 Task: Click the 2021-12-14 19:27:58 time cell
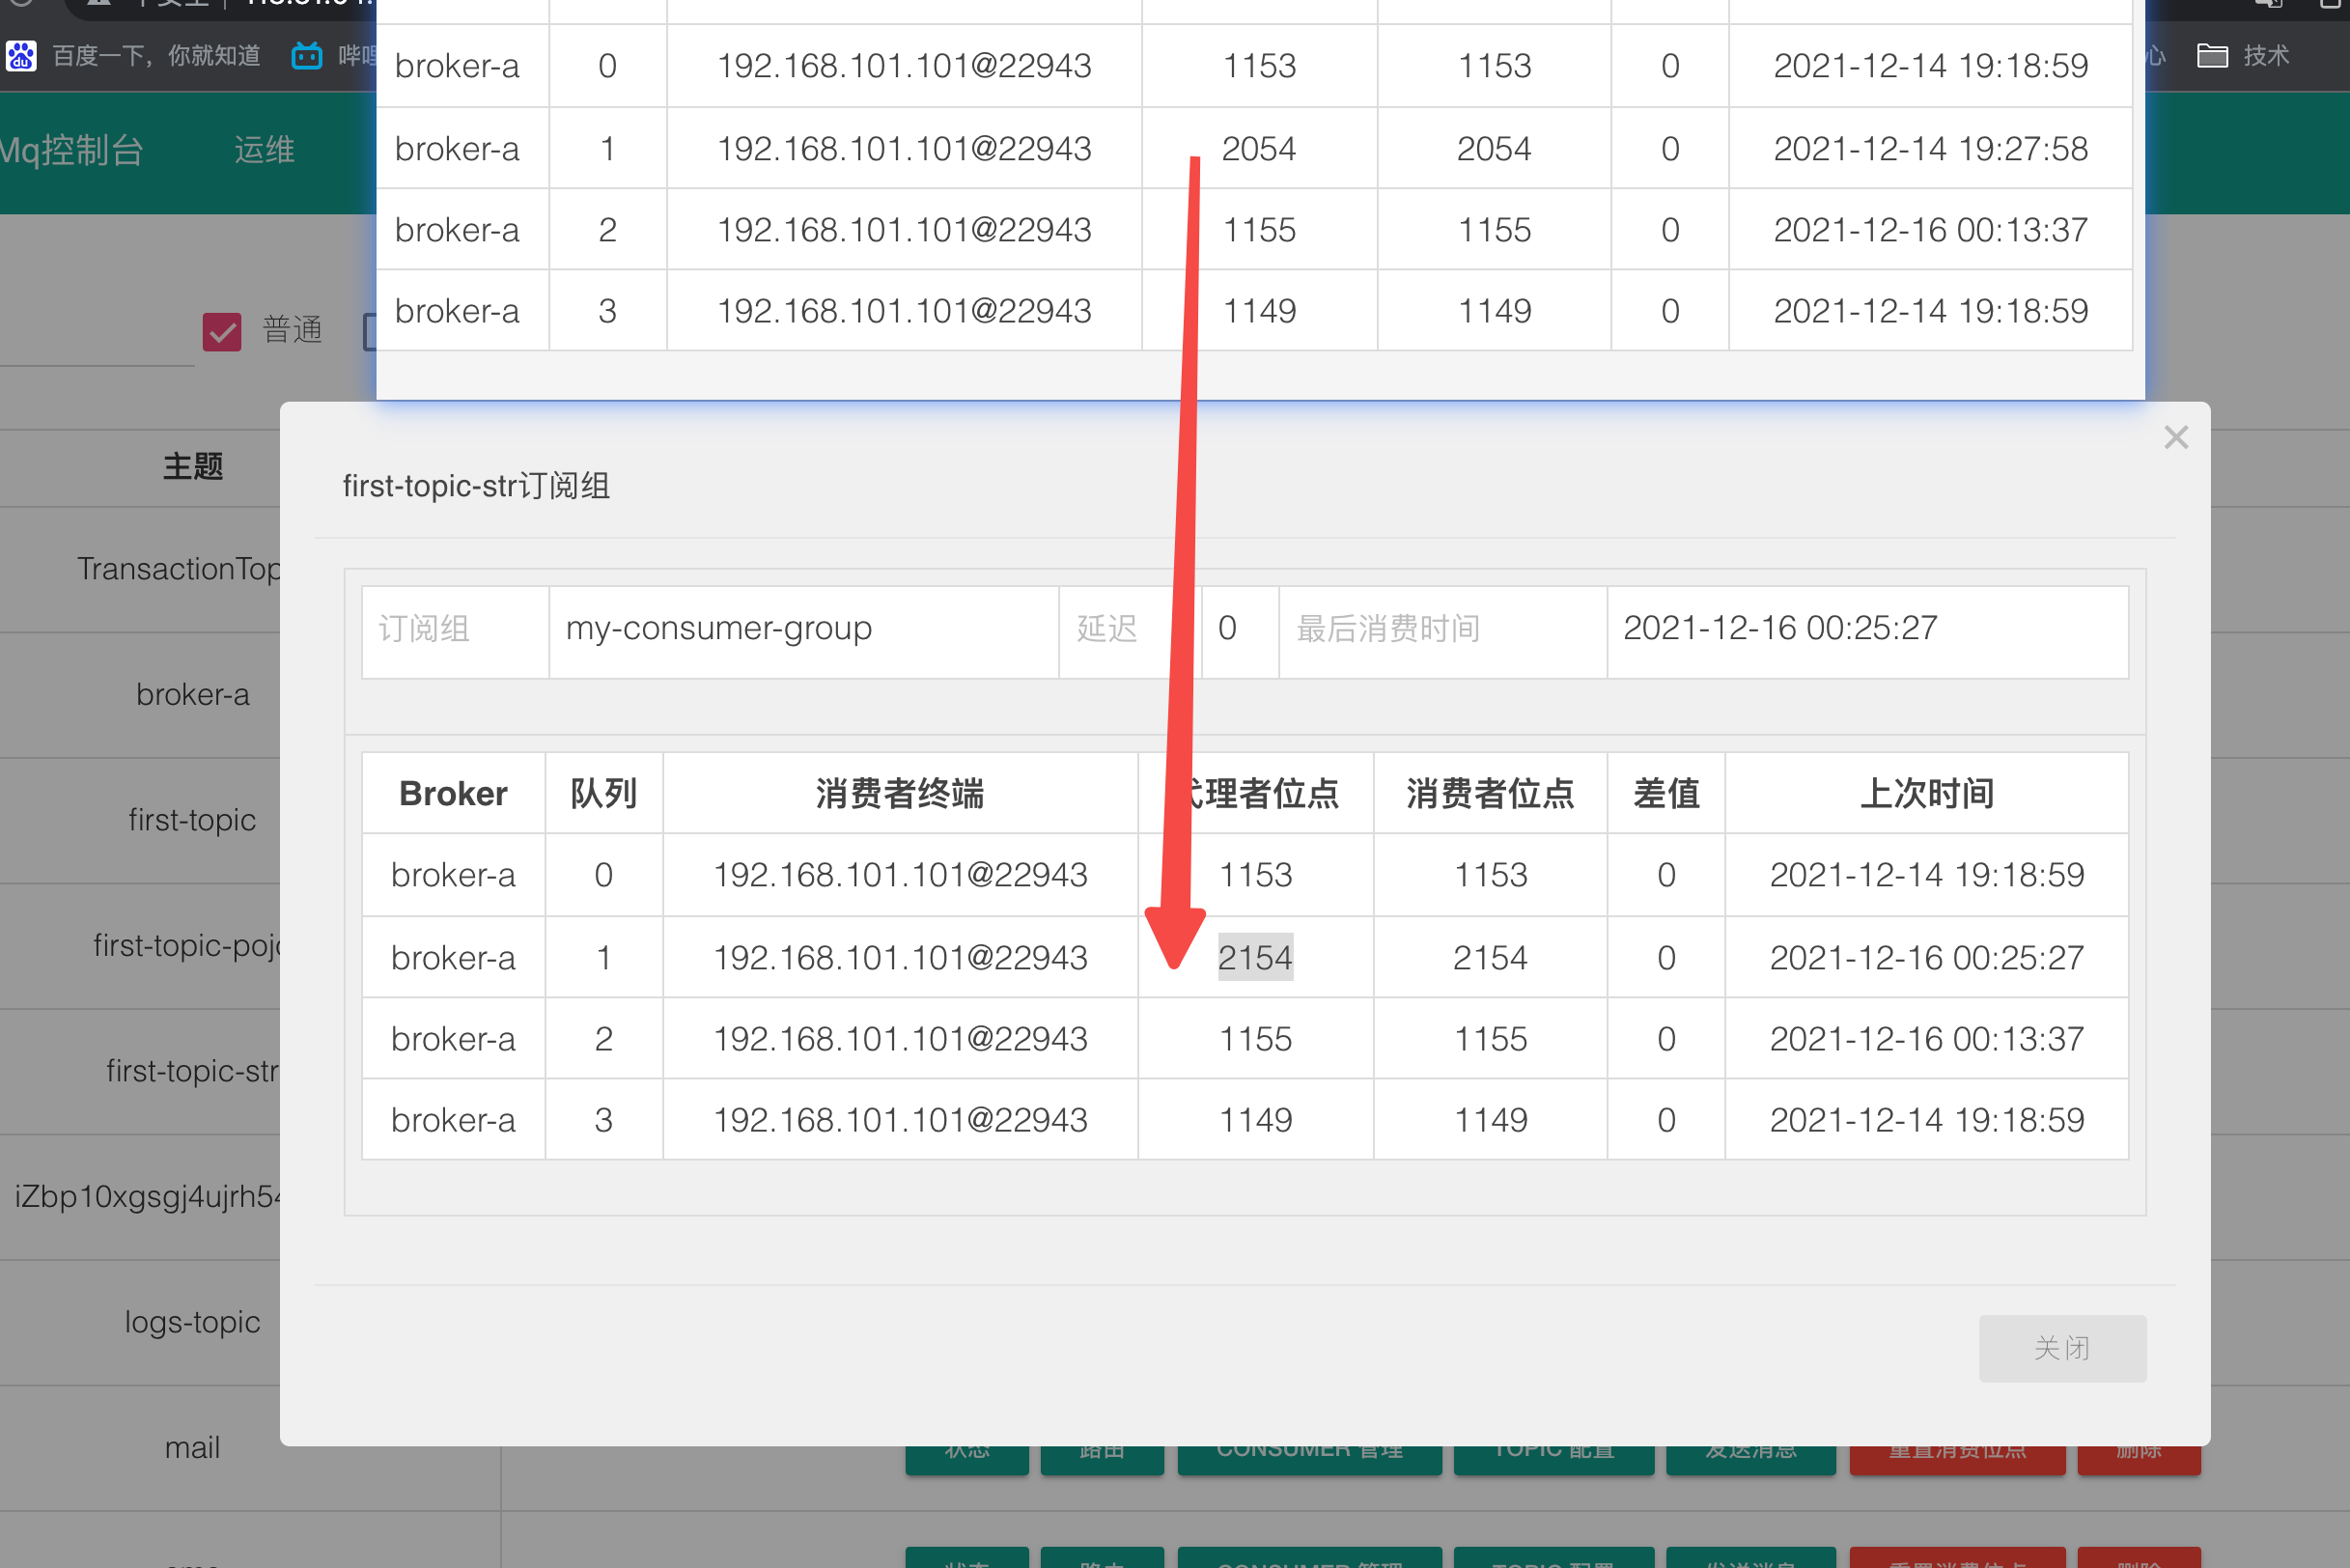[1930, 149]
